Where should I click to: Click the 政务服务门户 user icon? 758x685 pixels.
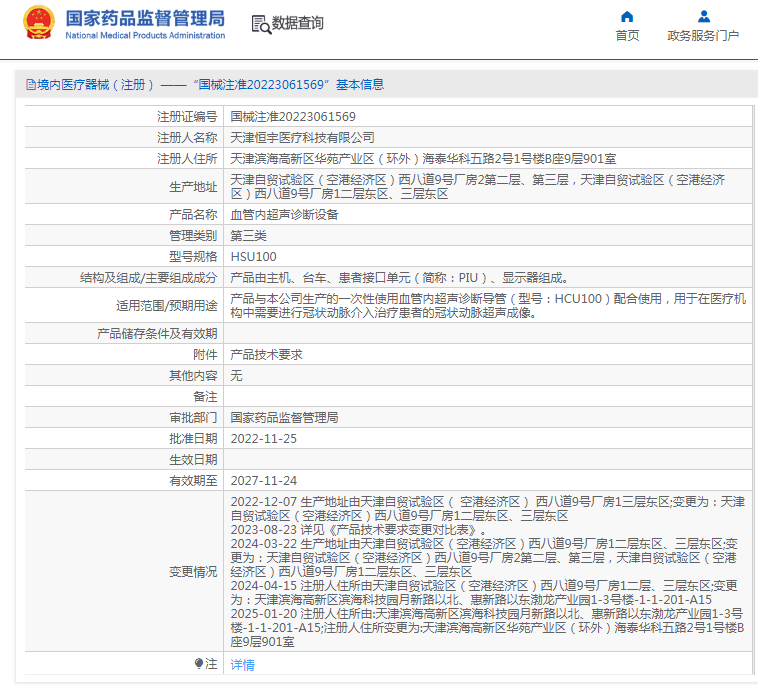click(704, 17)
